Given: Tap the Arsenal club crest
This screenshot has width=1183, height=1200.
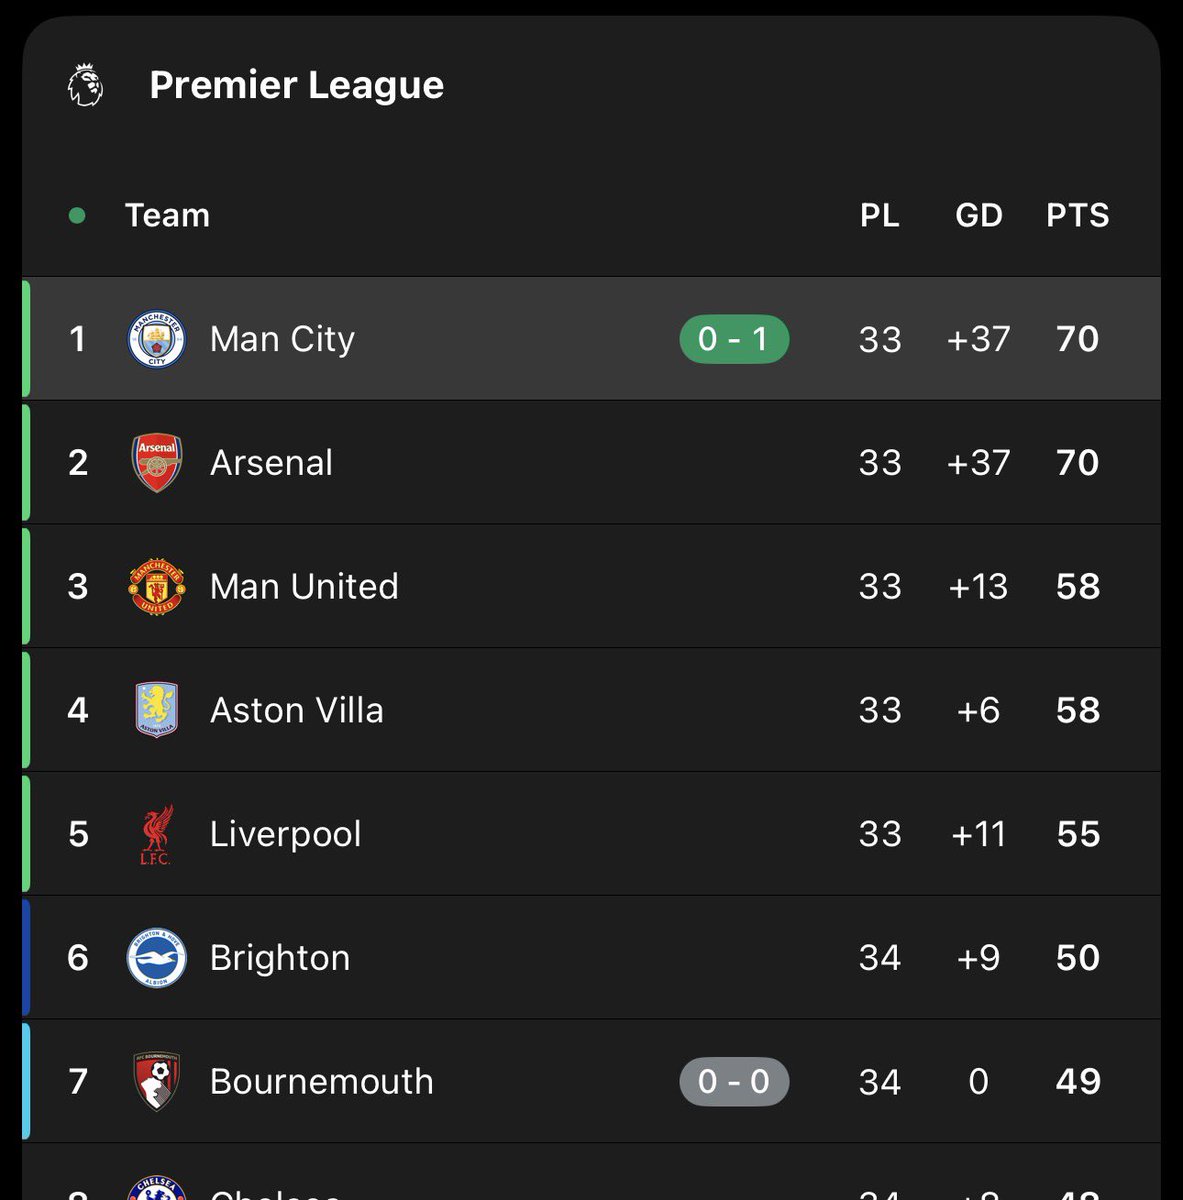Looking at the screenshot, I should click(x=157, y=463).
